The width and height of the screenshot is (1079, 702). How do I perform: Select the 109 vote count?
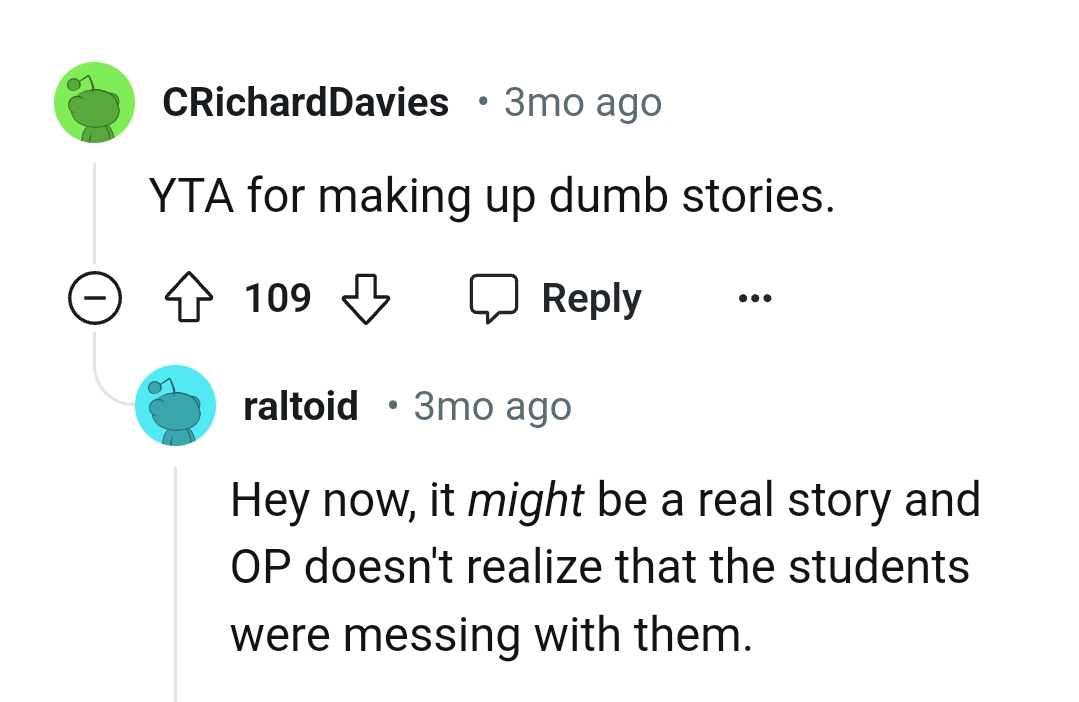tap(278, 297)
